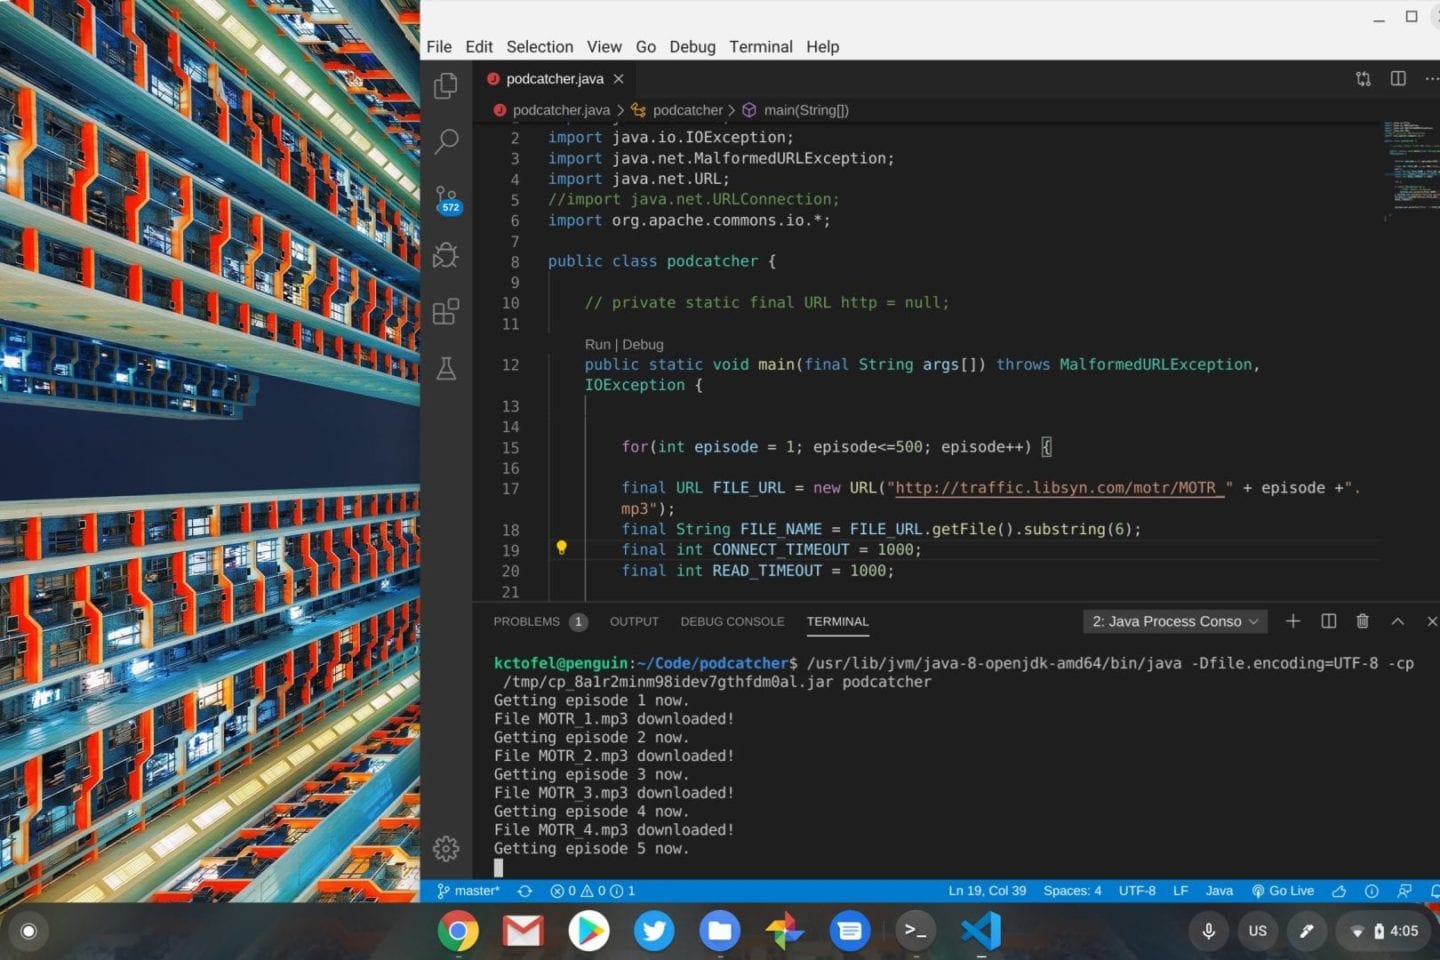Image resolution: width=1440 pixels, height=960 pixels.
Task: Open system tray showing 4:05 clock
Action: point(1385,931)
